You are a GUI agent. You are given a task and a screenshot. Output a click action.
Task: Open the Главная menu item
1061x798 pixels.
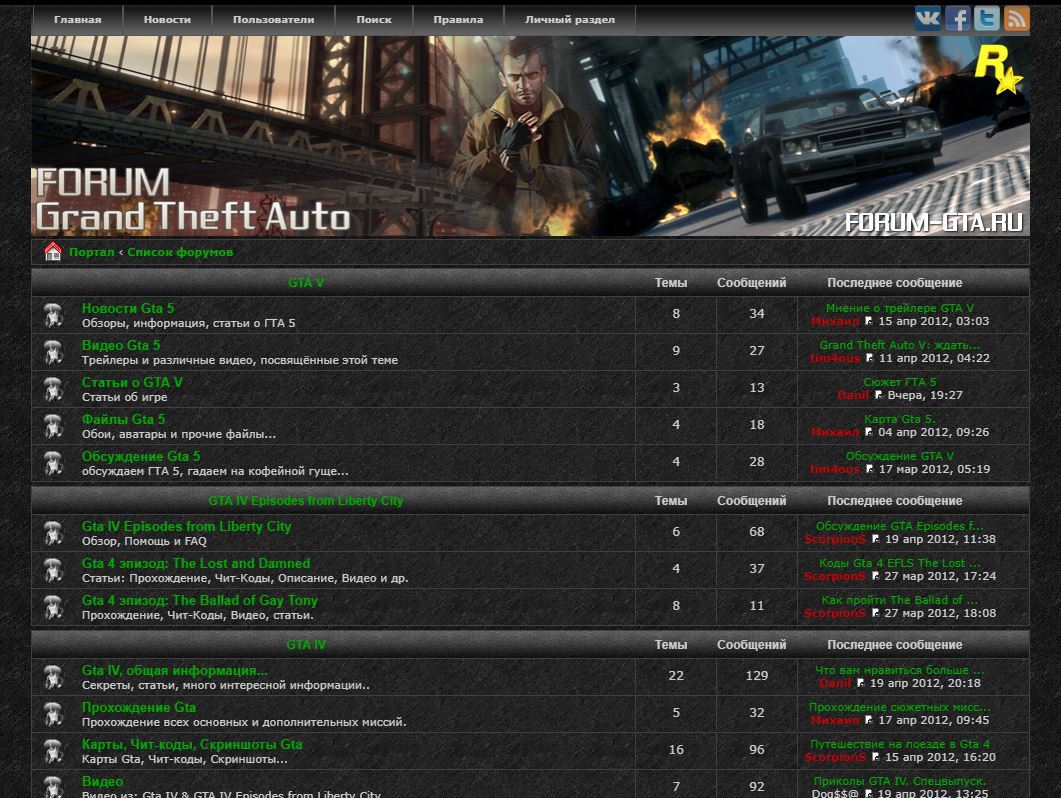coord(77,19)
